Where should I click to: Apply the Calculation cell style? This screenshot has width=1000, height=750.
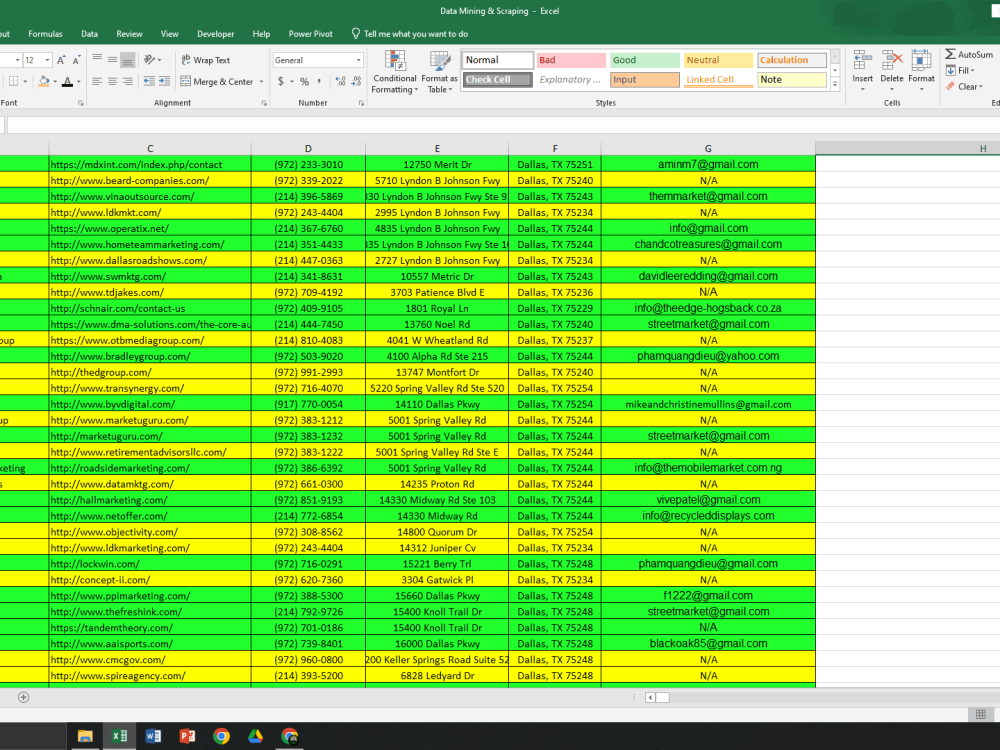tap(792, 60)
